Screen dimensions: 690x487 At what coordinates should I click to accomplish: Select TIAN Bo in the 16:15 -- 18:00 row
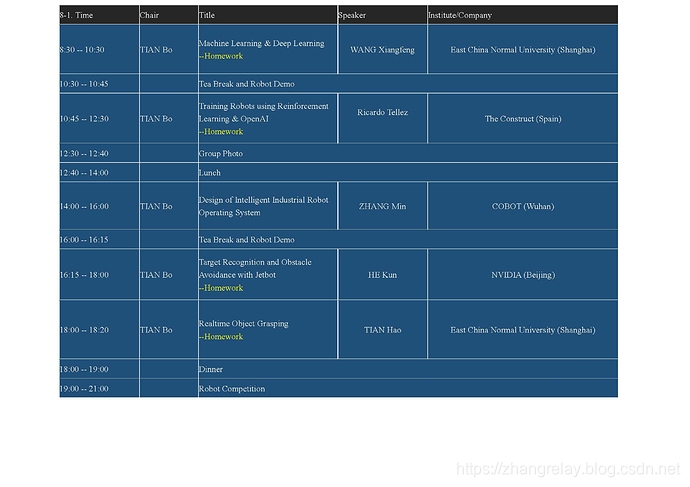[x=156, y=275]
